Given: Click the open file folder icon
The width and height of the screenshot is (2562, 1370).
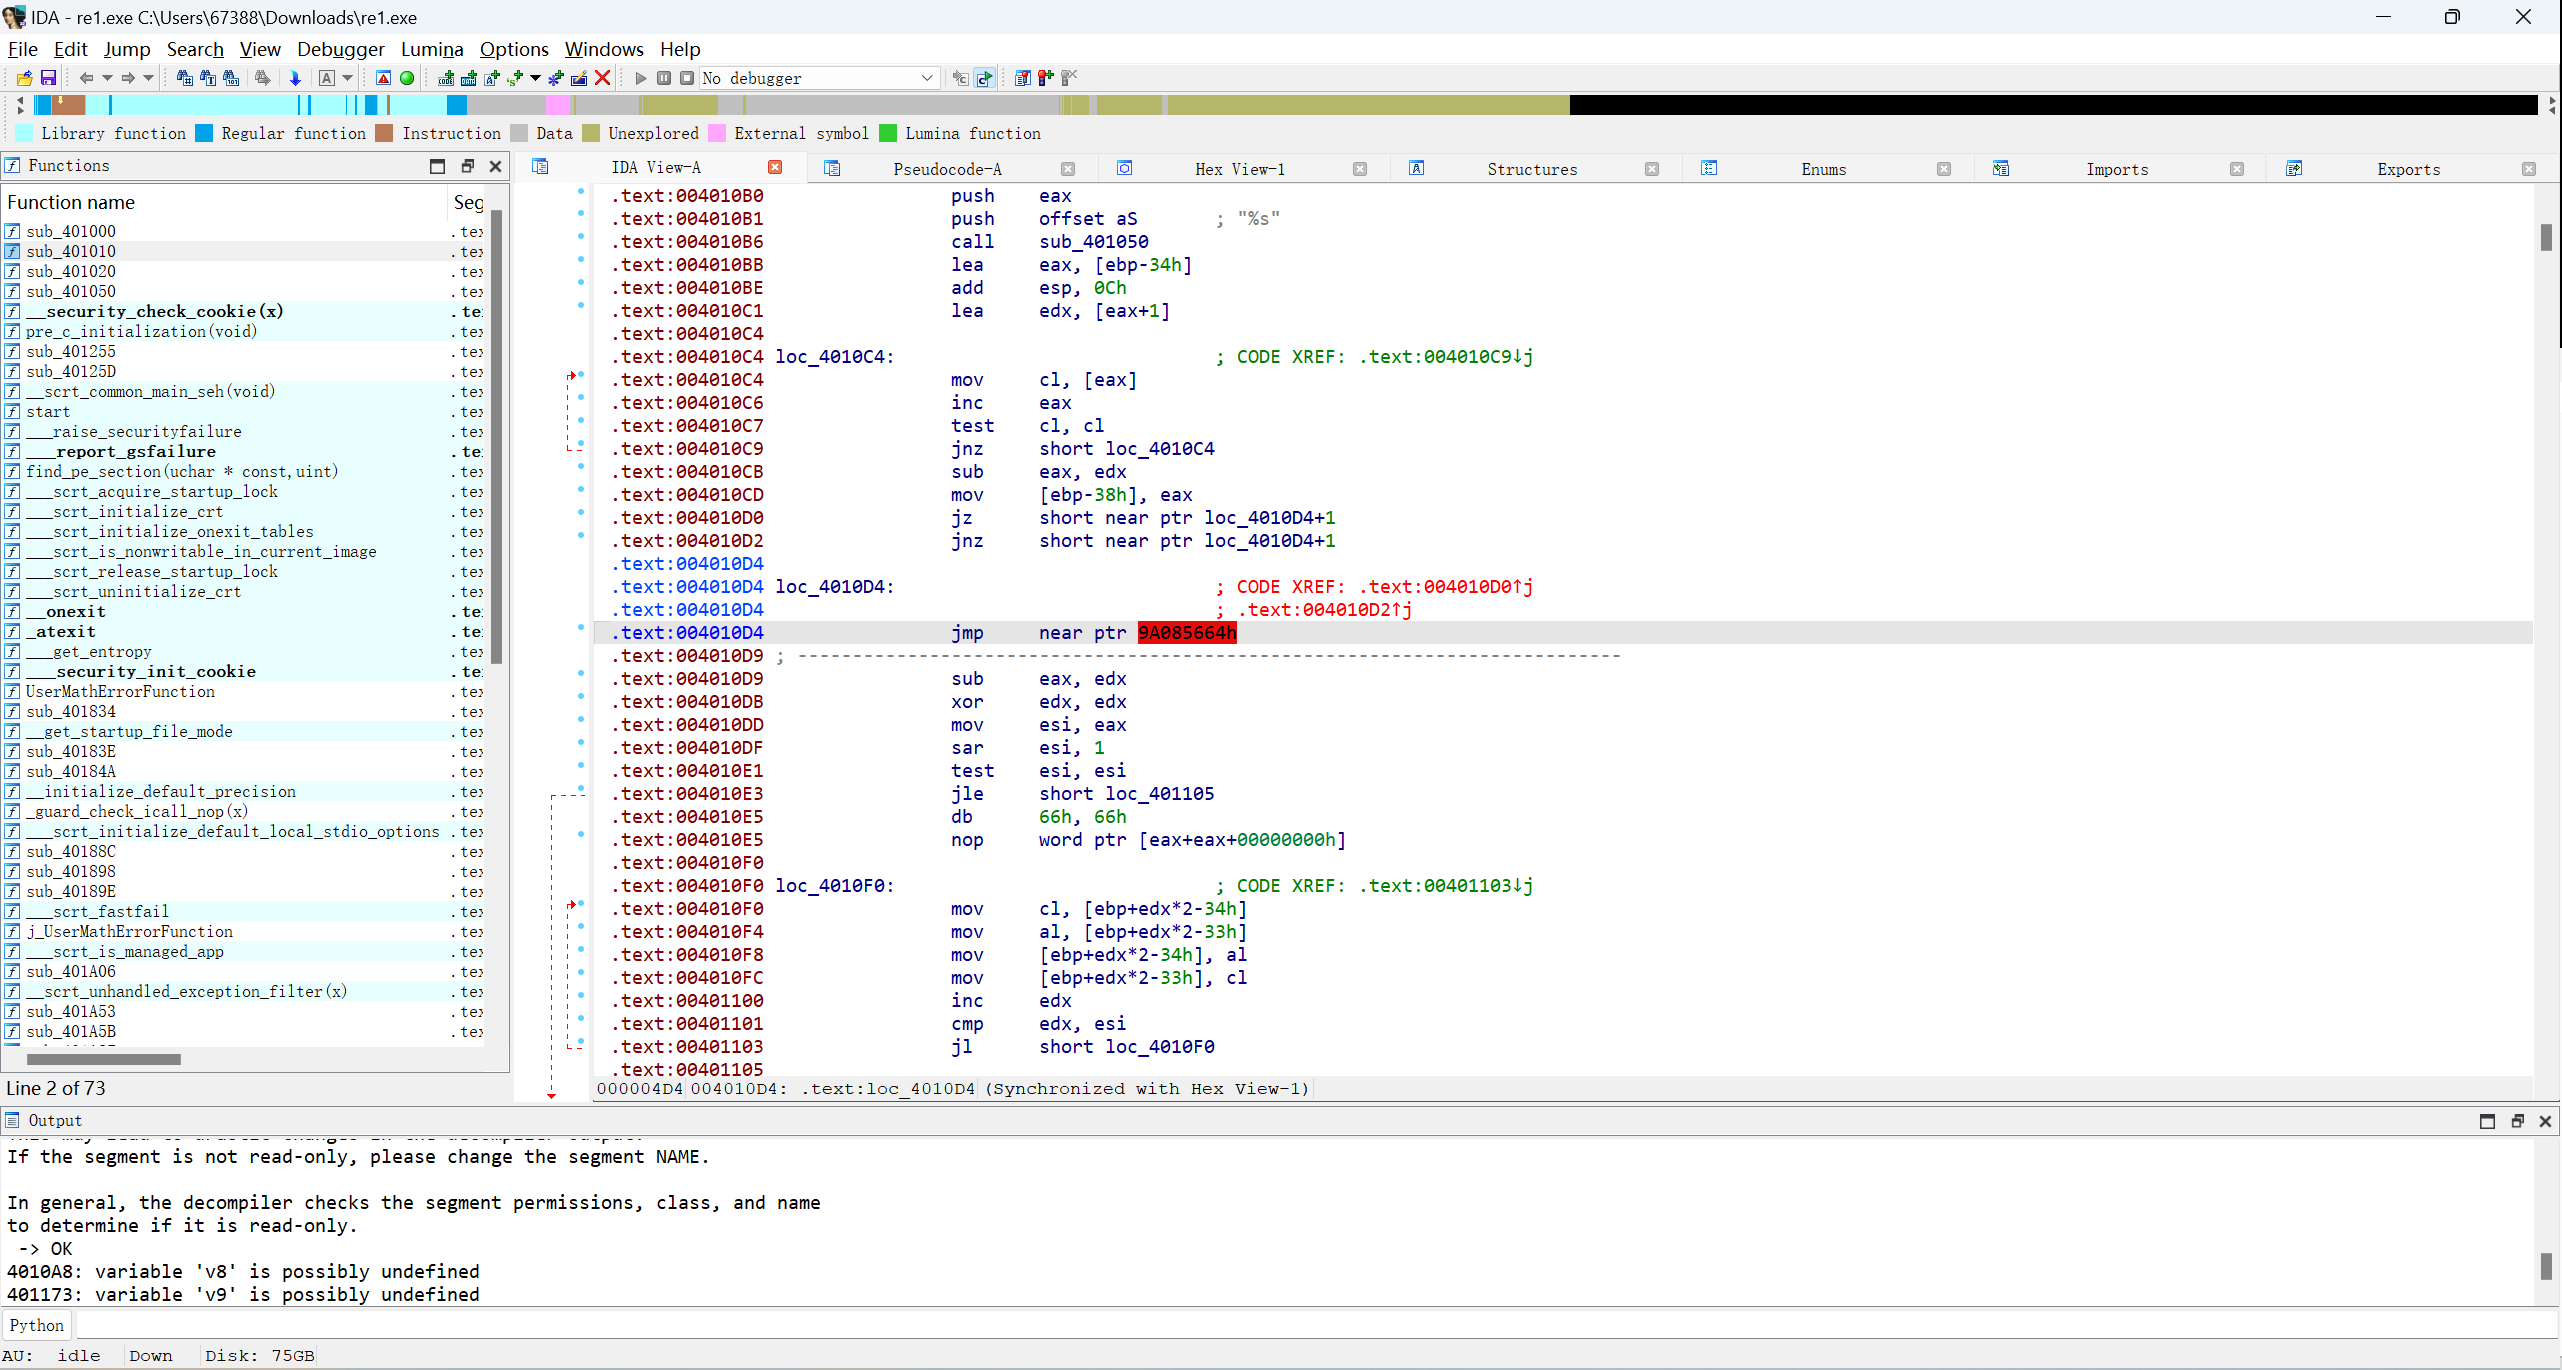Looking at the screenshot, I should click(x=24, y=78).
